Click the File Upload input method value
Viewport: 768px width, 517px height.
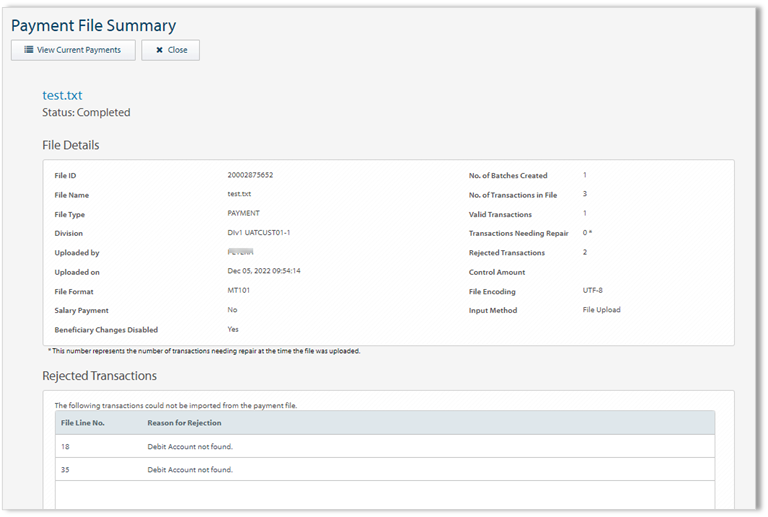tap(601, 310)
